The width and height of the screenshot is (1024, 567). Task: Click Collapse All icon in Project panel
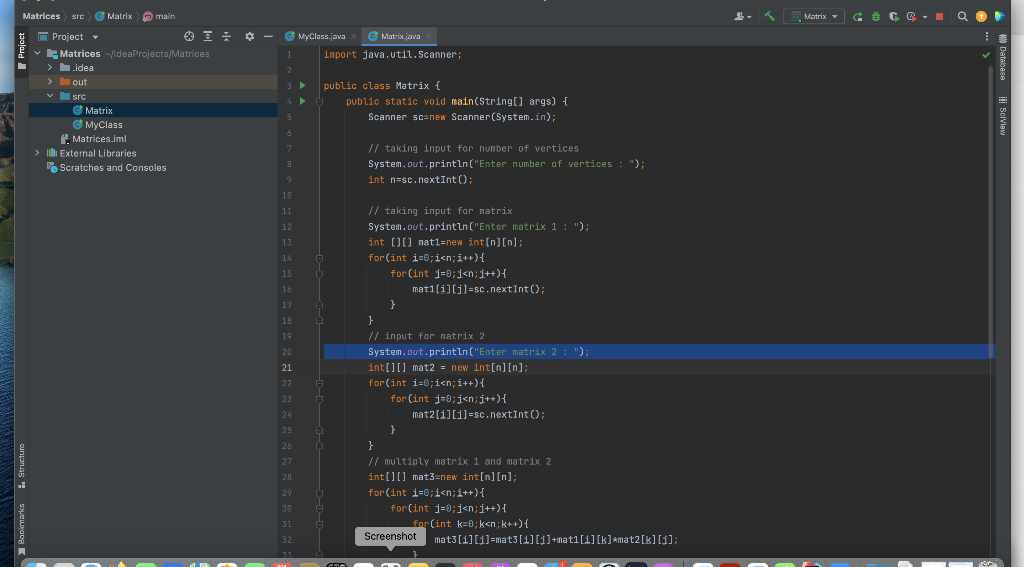pyautogui.click(x=226, y=36)
